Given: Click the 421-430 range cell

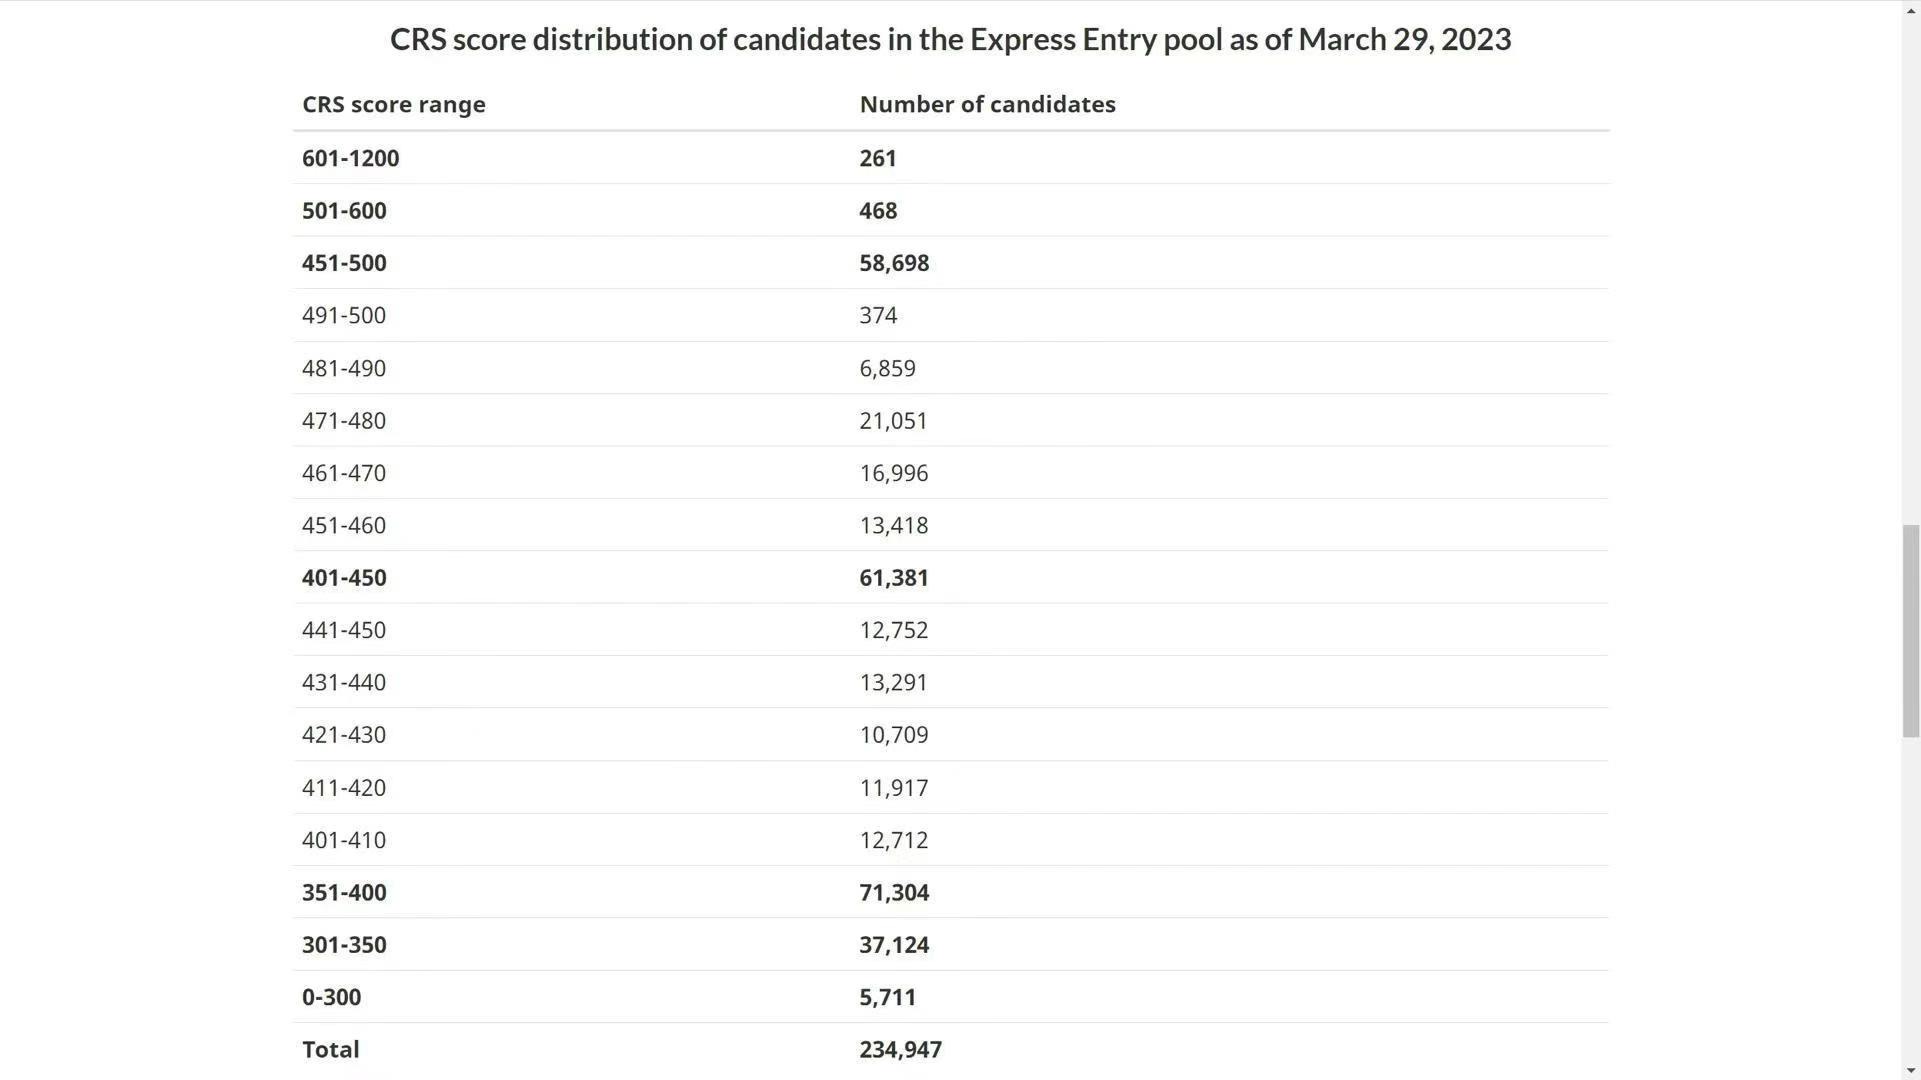Looking at the screenshot, I should click(344, 735).
